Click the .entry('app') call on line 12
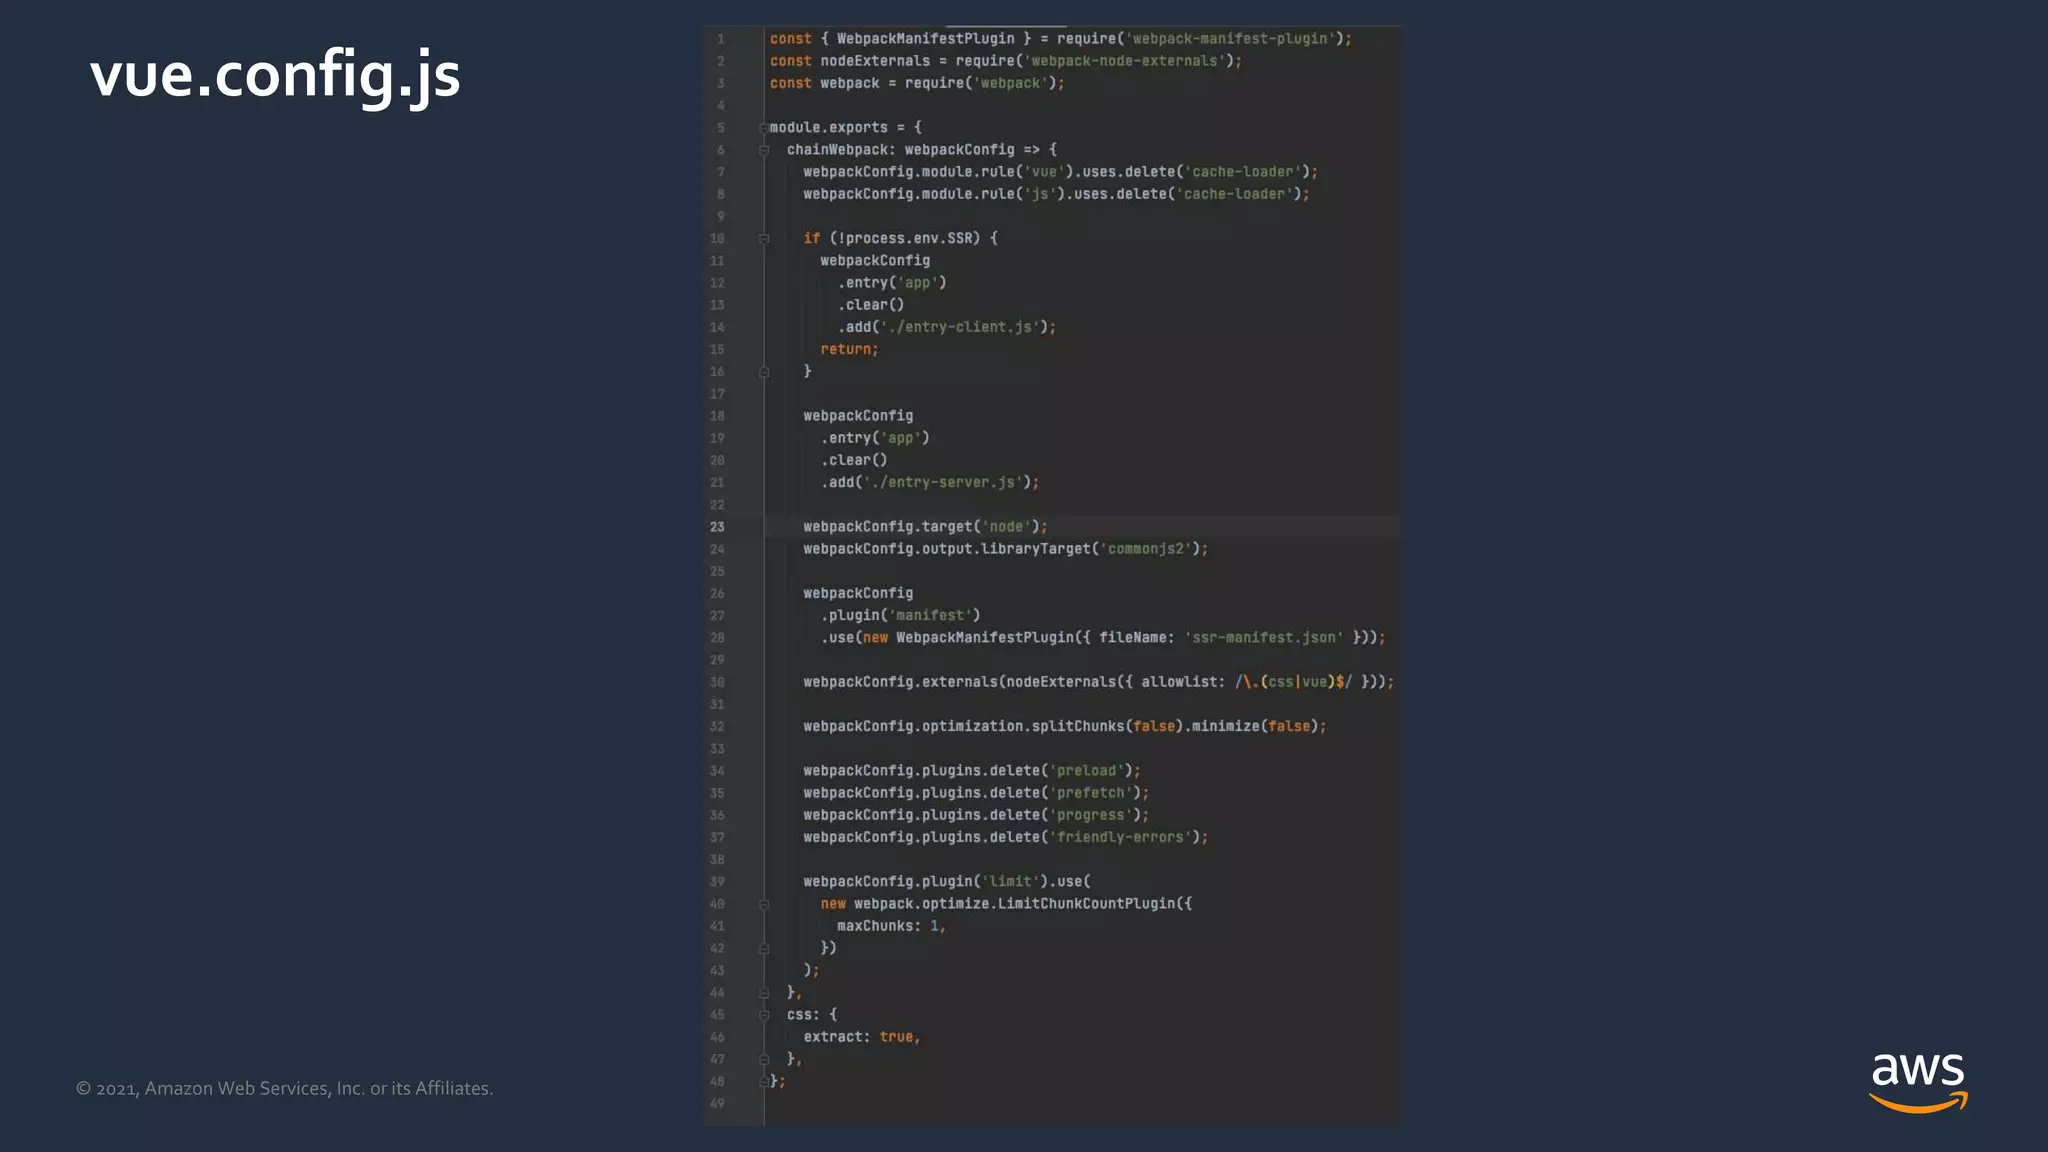2048x1152 pixels. pyautogui.click(x=892, y=283)
